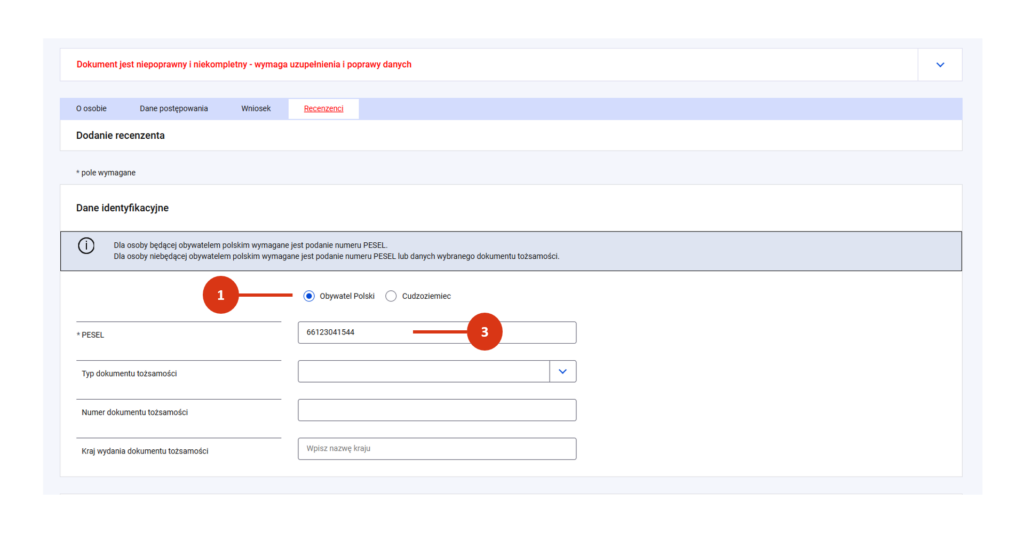Click the red invalid document warning text

tap(244, 65)
